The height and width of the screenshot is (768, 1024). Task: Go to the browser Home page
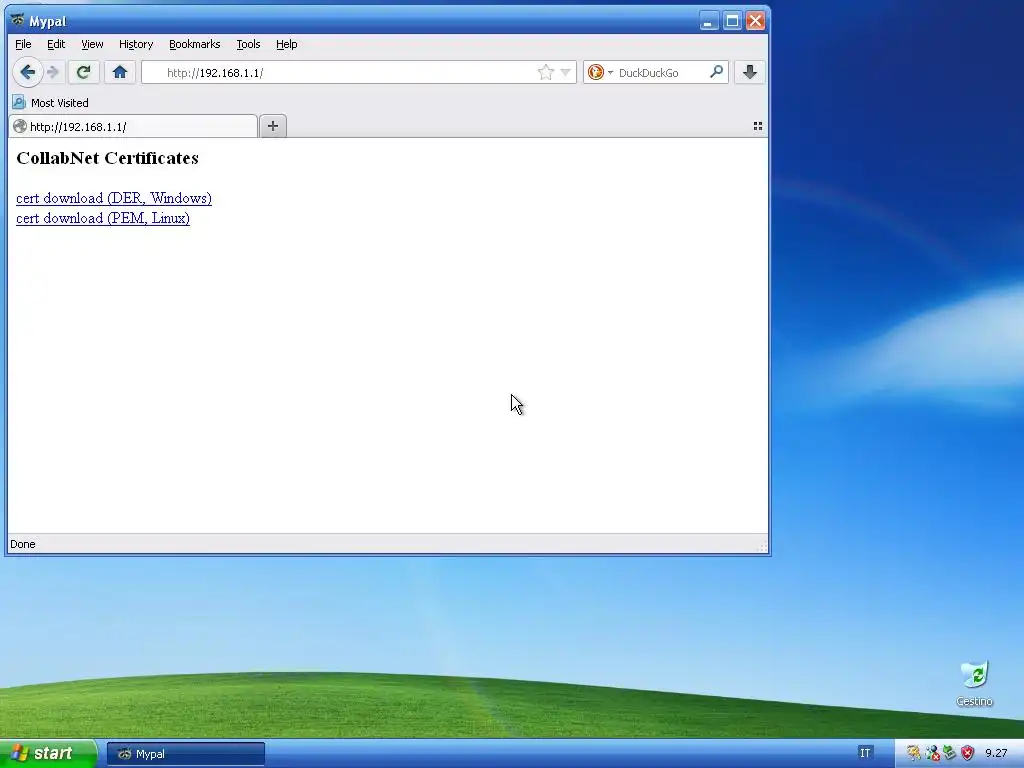pos(120,72)
